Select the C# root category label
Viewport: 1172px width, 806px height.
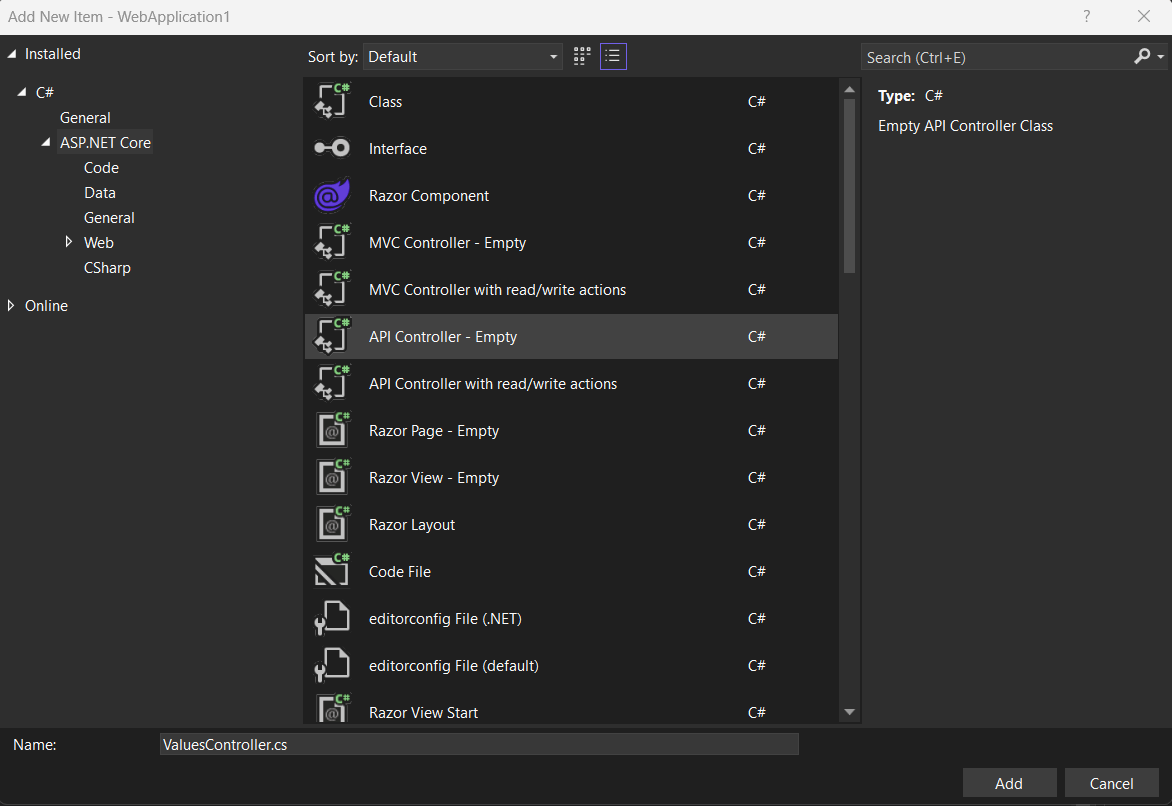tap(45, 92)
